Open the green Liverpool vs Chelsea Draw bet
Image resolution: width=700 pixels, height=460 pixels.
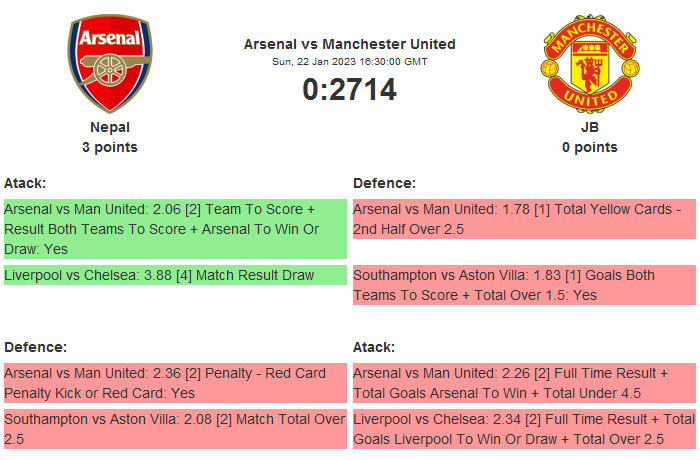(175, 275)
